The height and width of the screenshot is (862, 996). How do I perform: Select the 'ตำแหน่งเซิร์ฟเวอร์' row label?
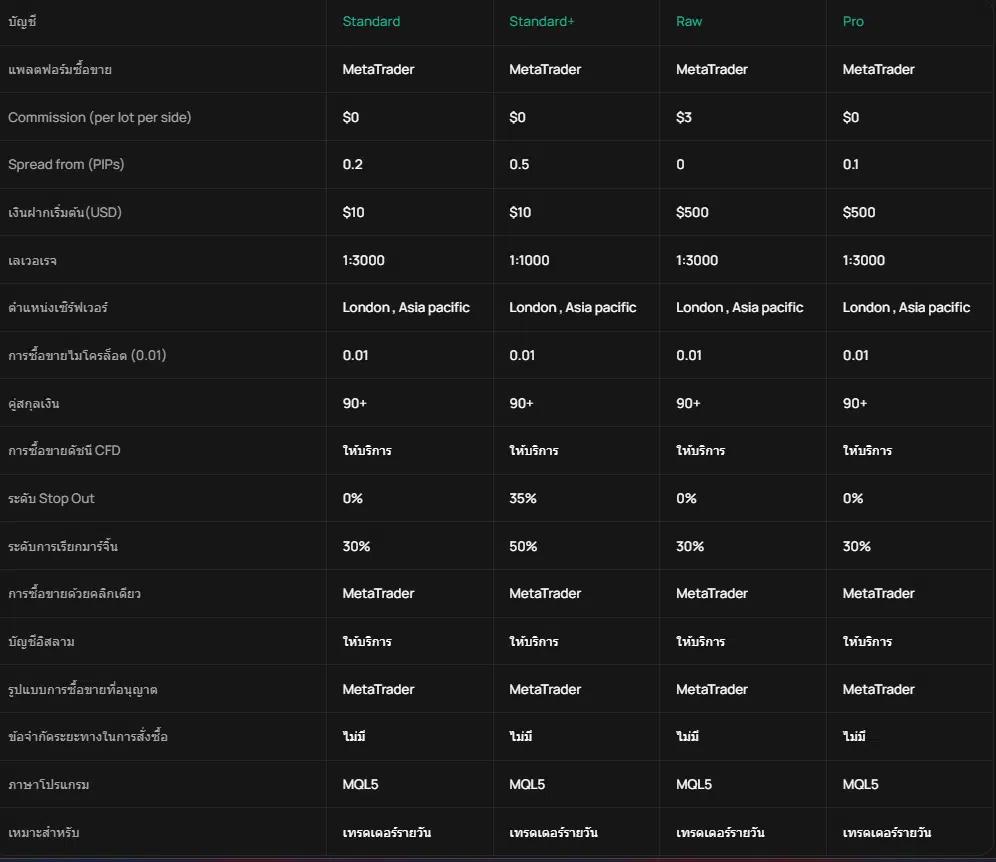[58, 307]
